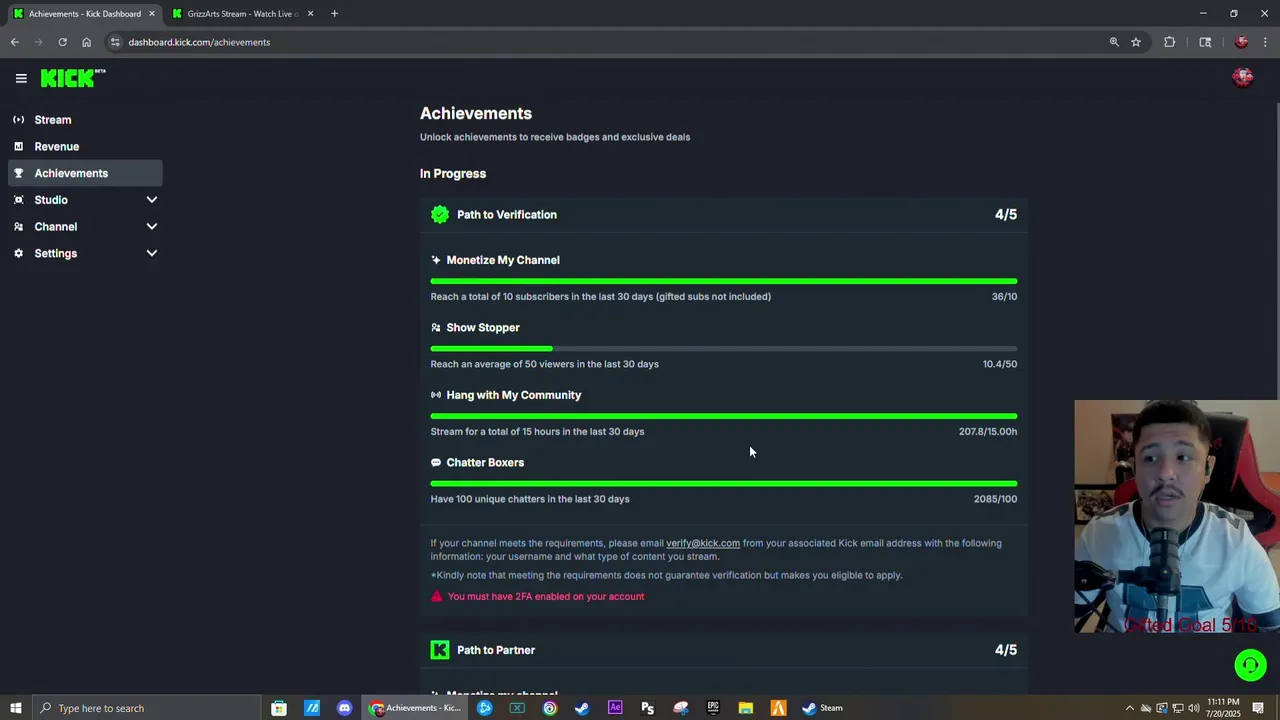Open After Effects from the taskbar
Image resolution: width=1280 pixels, height=720 pixels.
pos(615,708)
